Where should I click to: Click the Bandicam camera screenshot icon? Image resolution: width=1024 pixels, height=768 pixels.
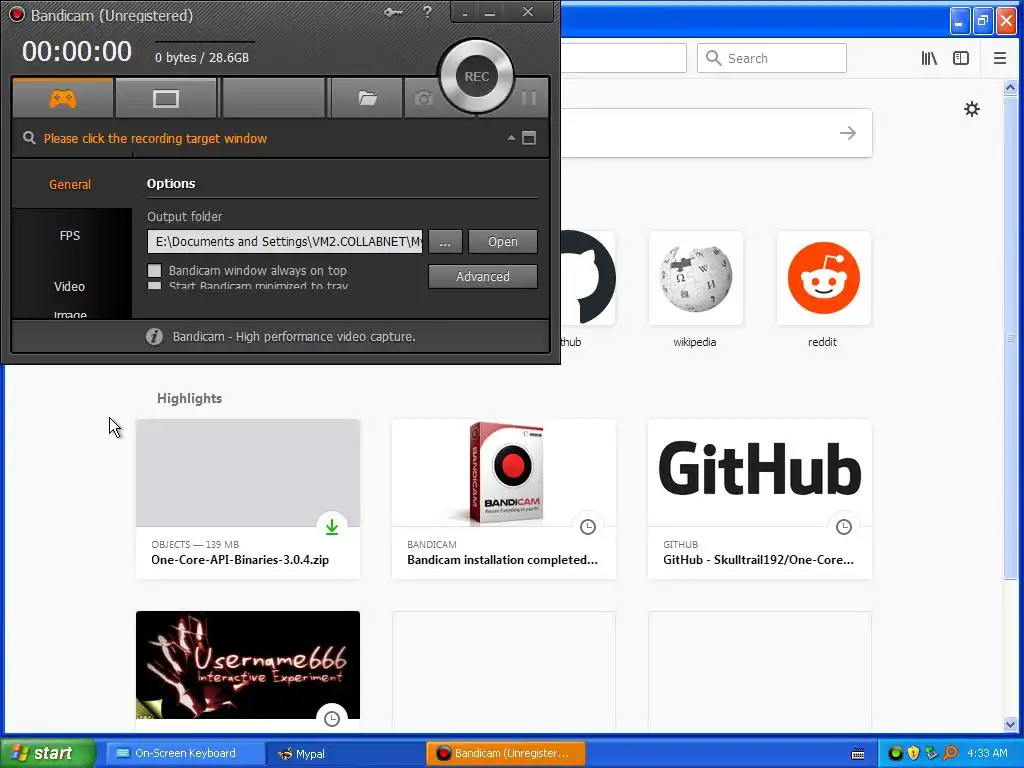[424, 99]
